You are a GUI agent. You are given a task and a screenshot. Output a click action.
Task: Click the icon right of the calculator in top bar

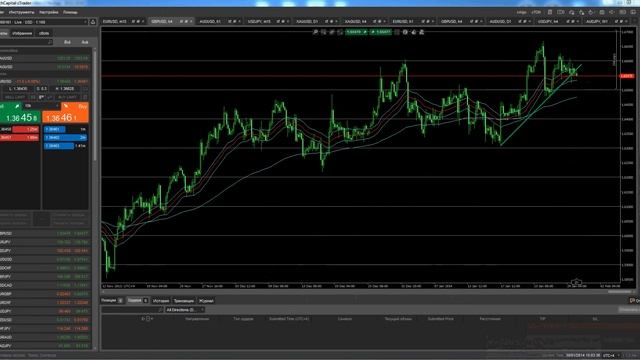tap(561, 12)
